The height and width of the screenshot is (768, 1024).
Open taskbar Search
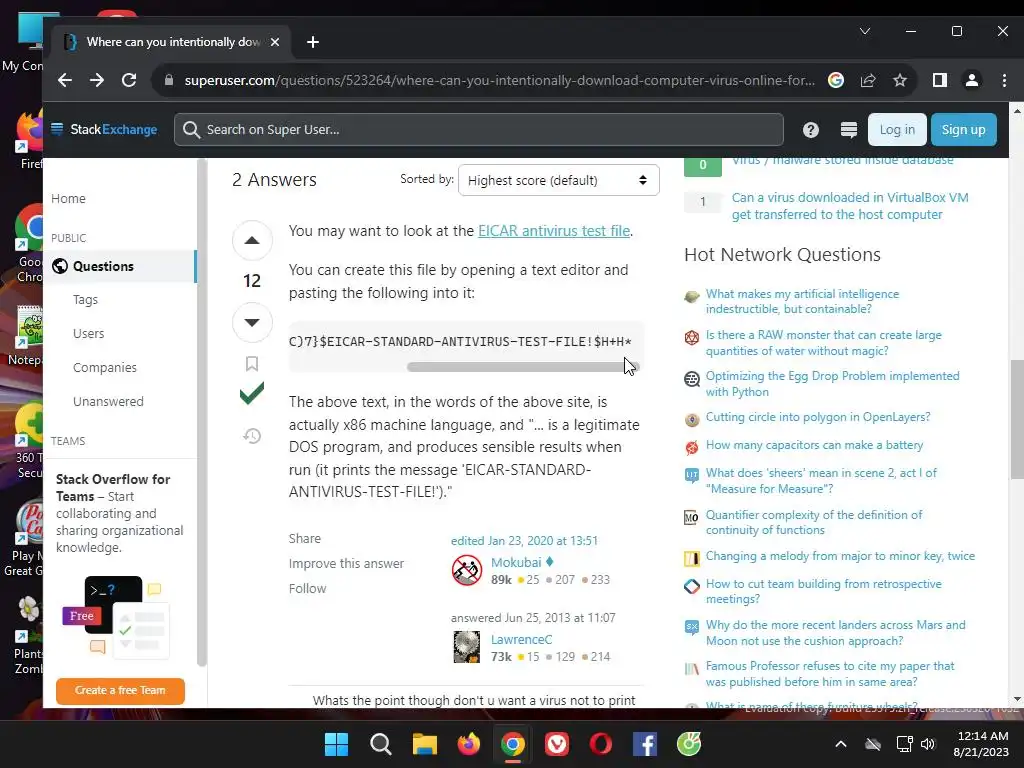coord(381,744)
